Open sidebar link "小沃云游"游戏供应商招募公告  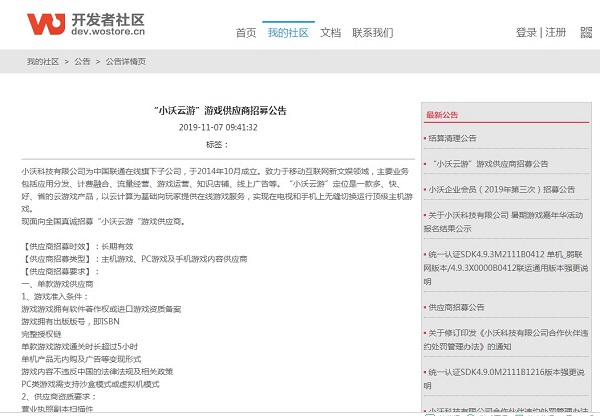coord(489,163)
